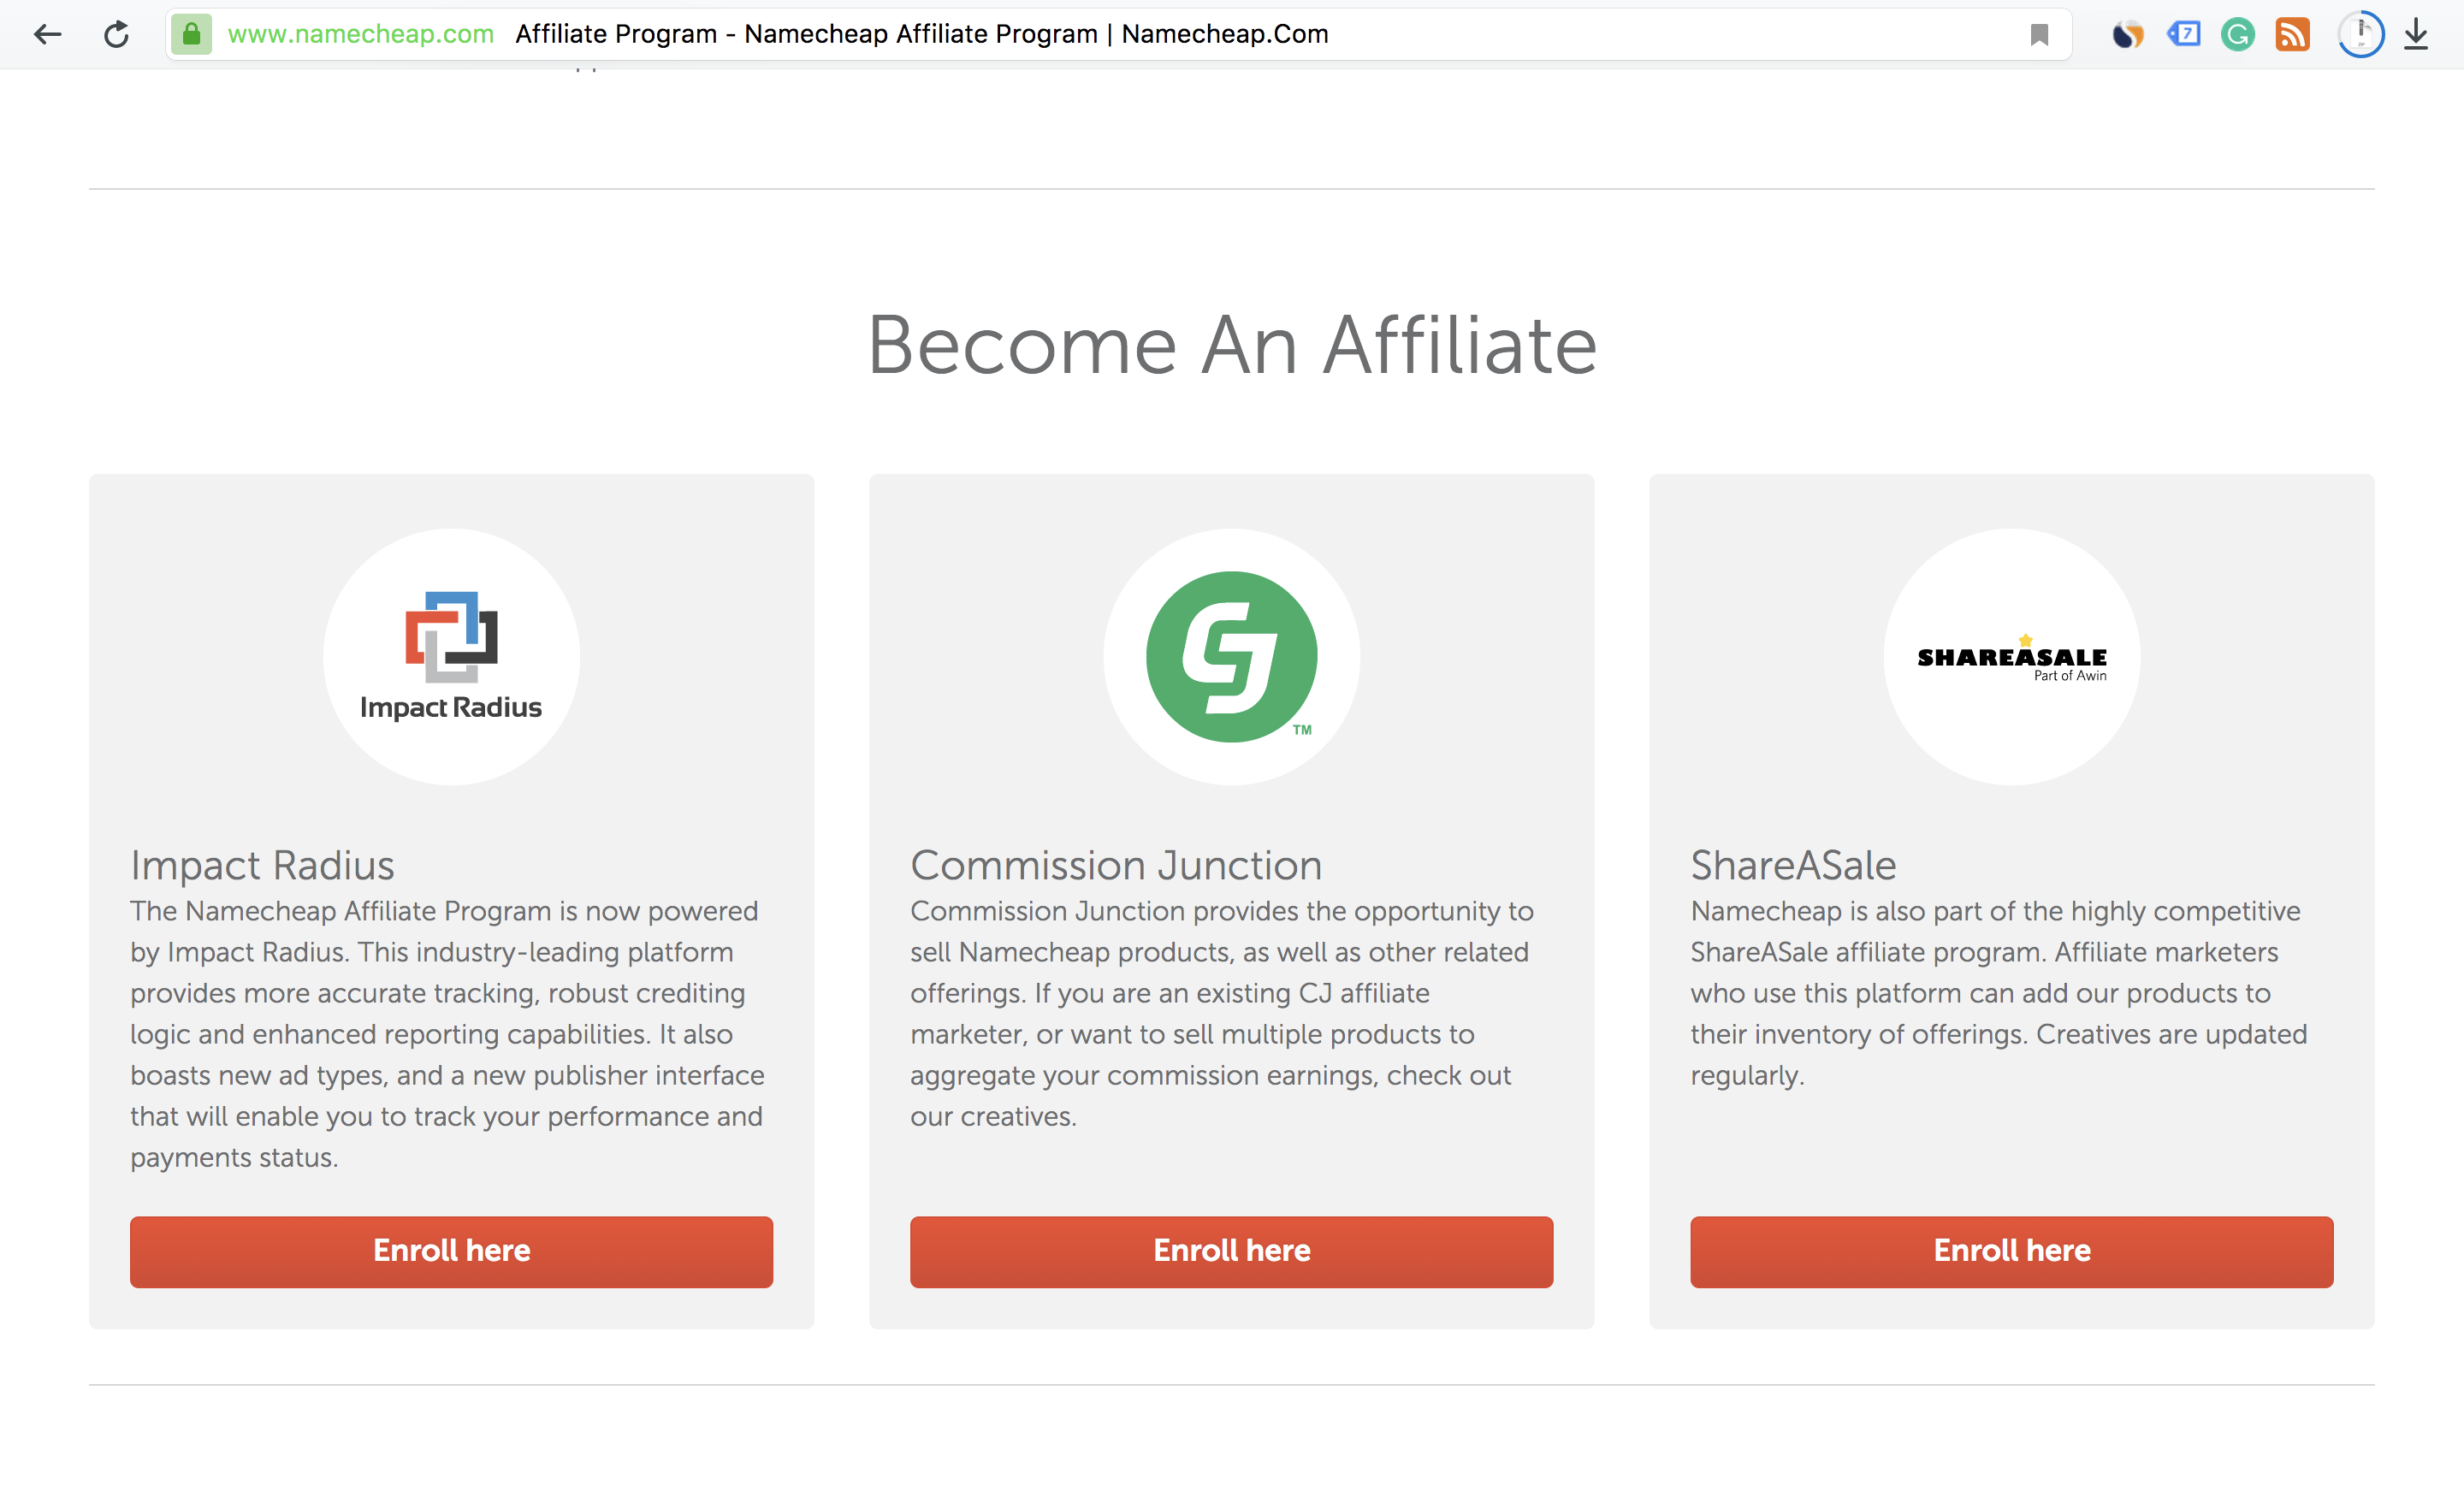
Task: Click the browser refresh/reload icon
Action: pyautogui.click(x=115, y=30)
